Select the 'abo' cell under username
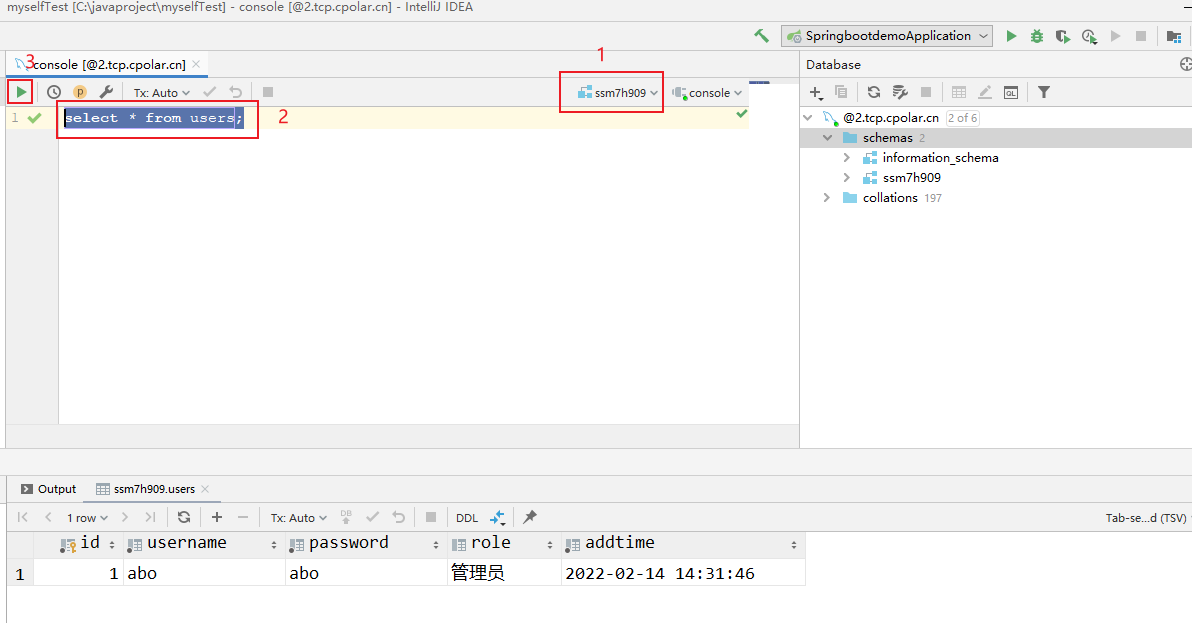This screenshot has height=623, width=1192. (204, 573)
